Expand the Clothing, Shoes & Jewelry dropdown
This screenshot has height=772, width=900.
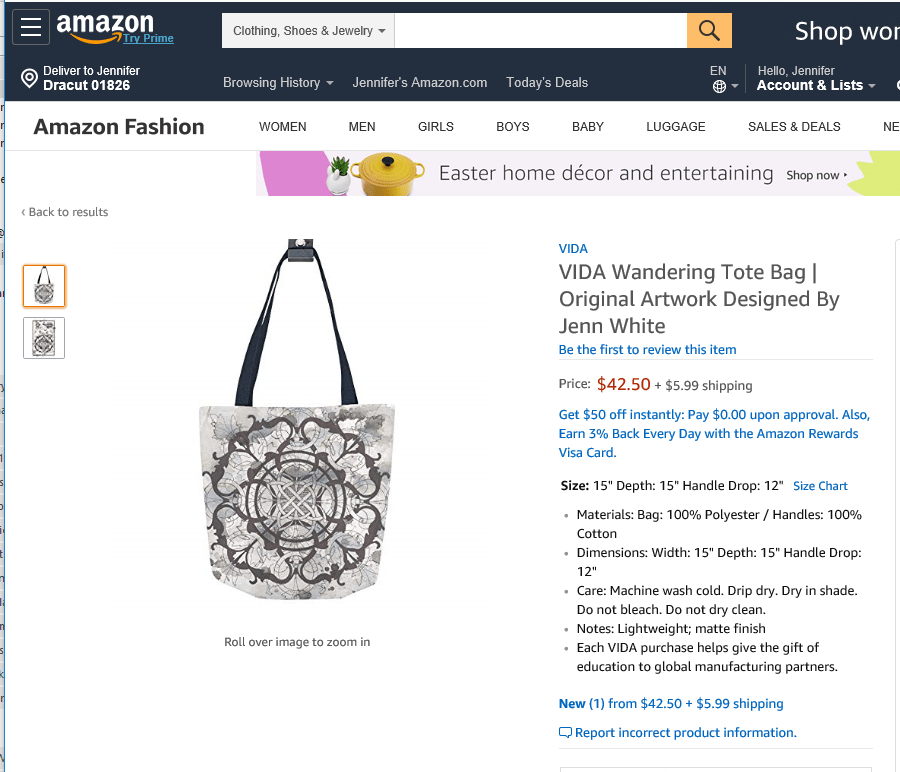point(308,31)
